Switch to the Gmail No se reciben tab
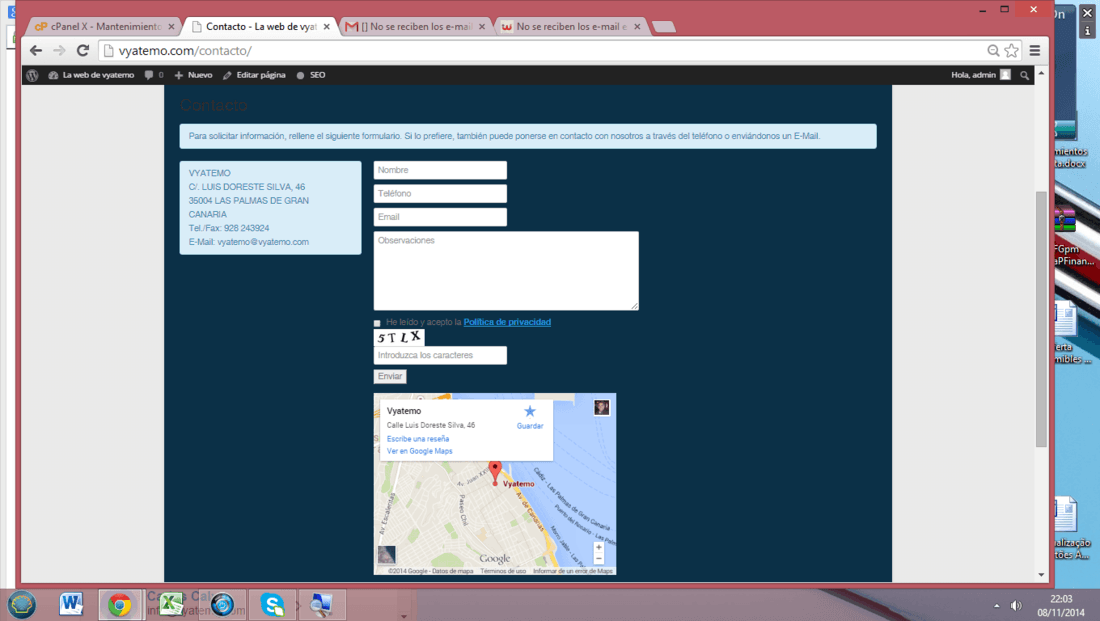 tap(415, 27)
